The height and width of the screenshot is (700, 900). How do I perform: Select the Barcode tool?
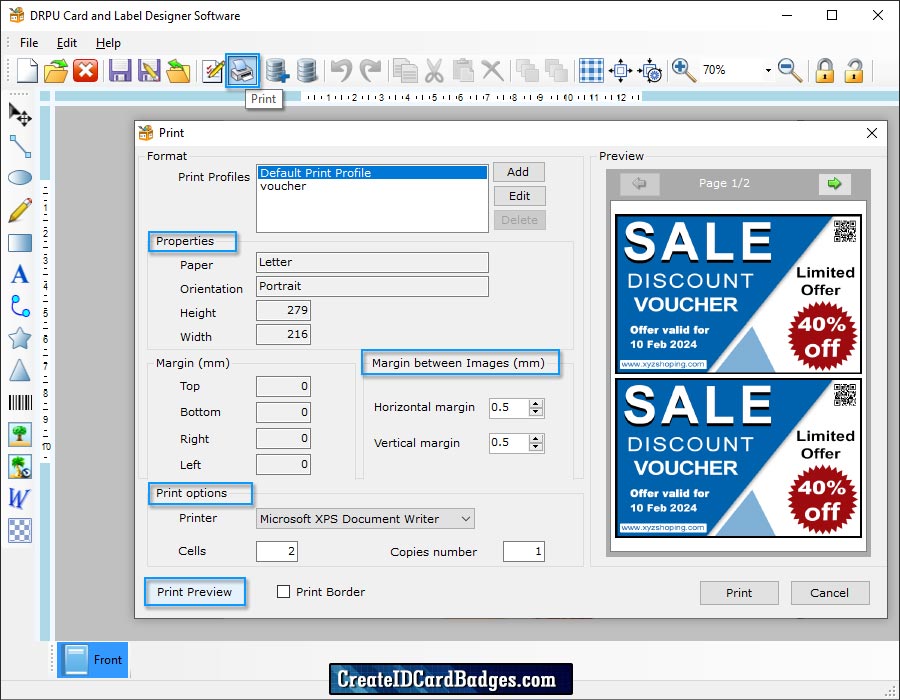pyautogui.click(x=20, y=402)
